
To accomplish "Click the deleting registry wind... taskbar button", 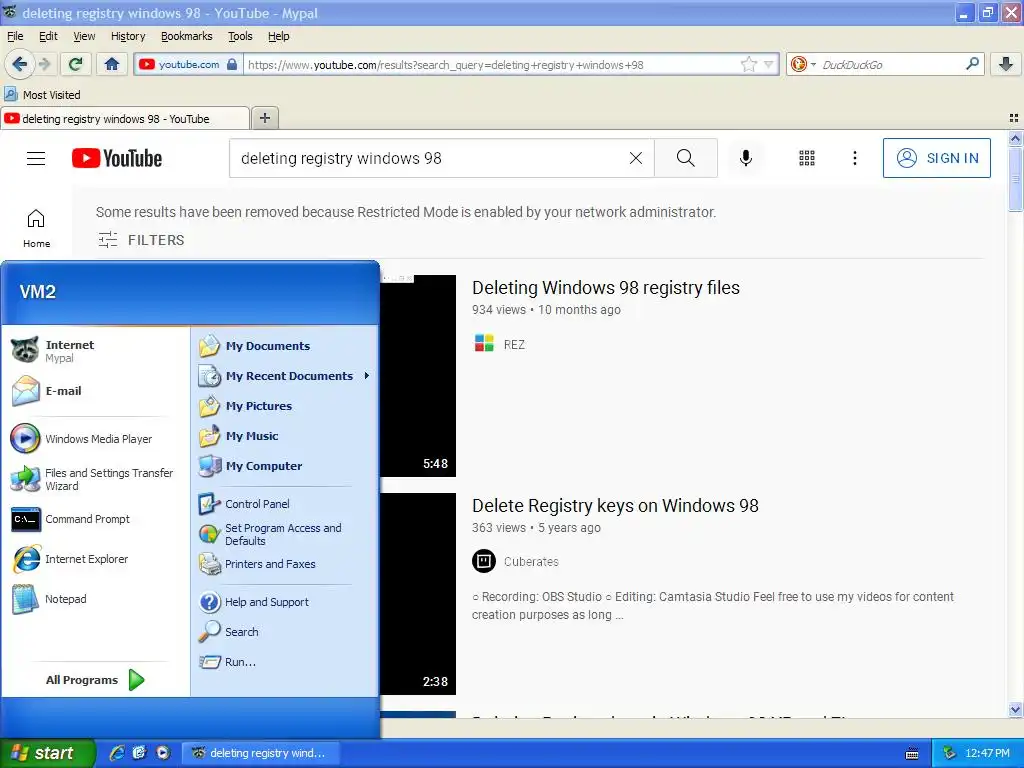I will tap(260, 753).
